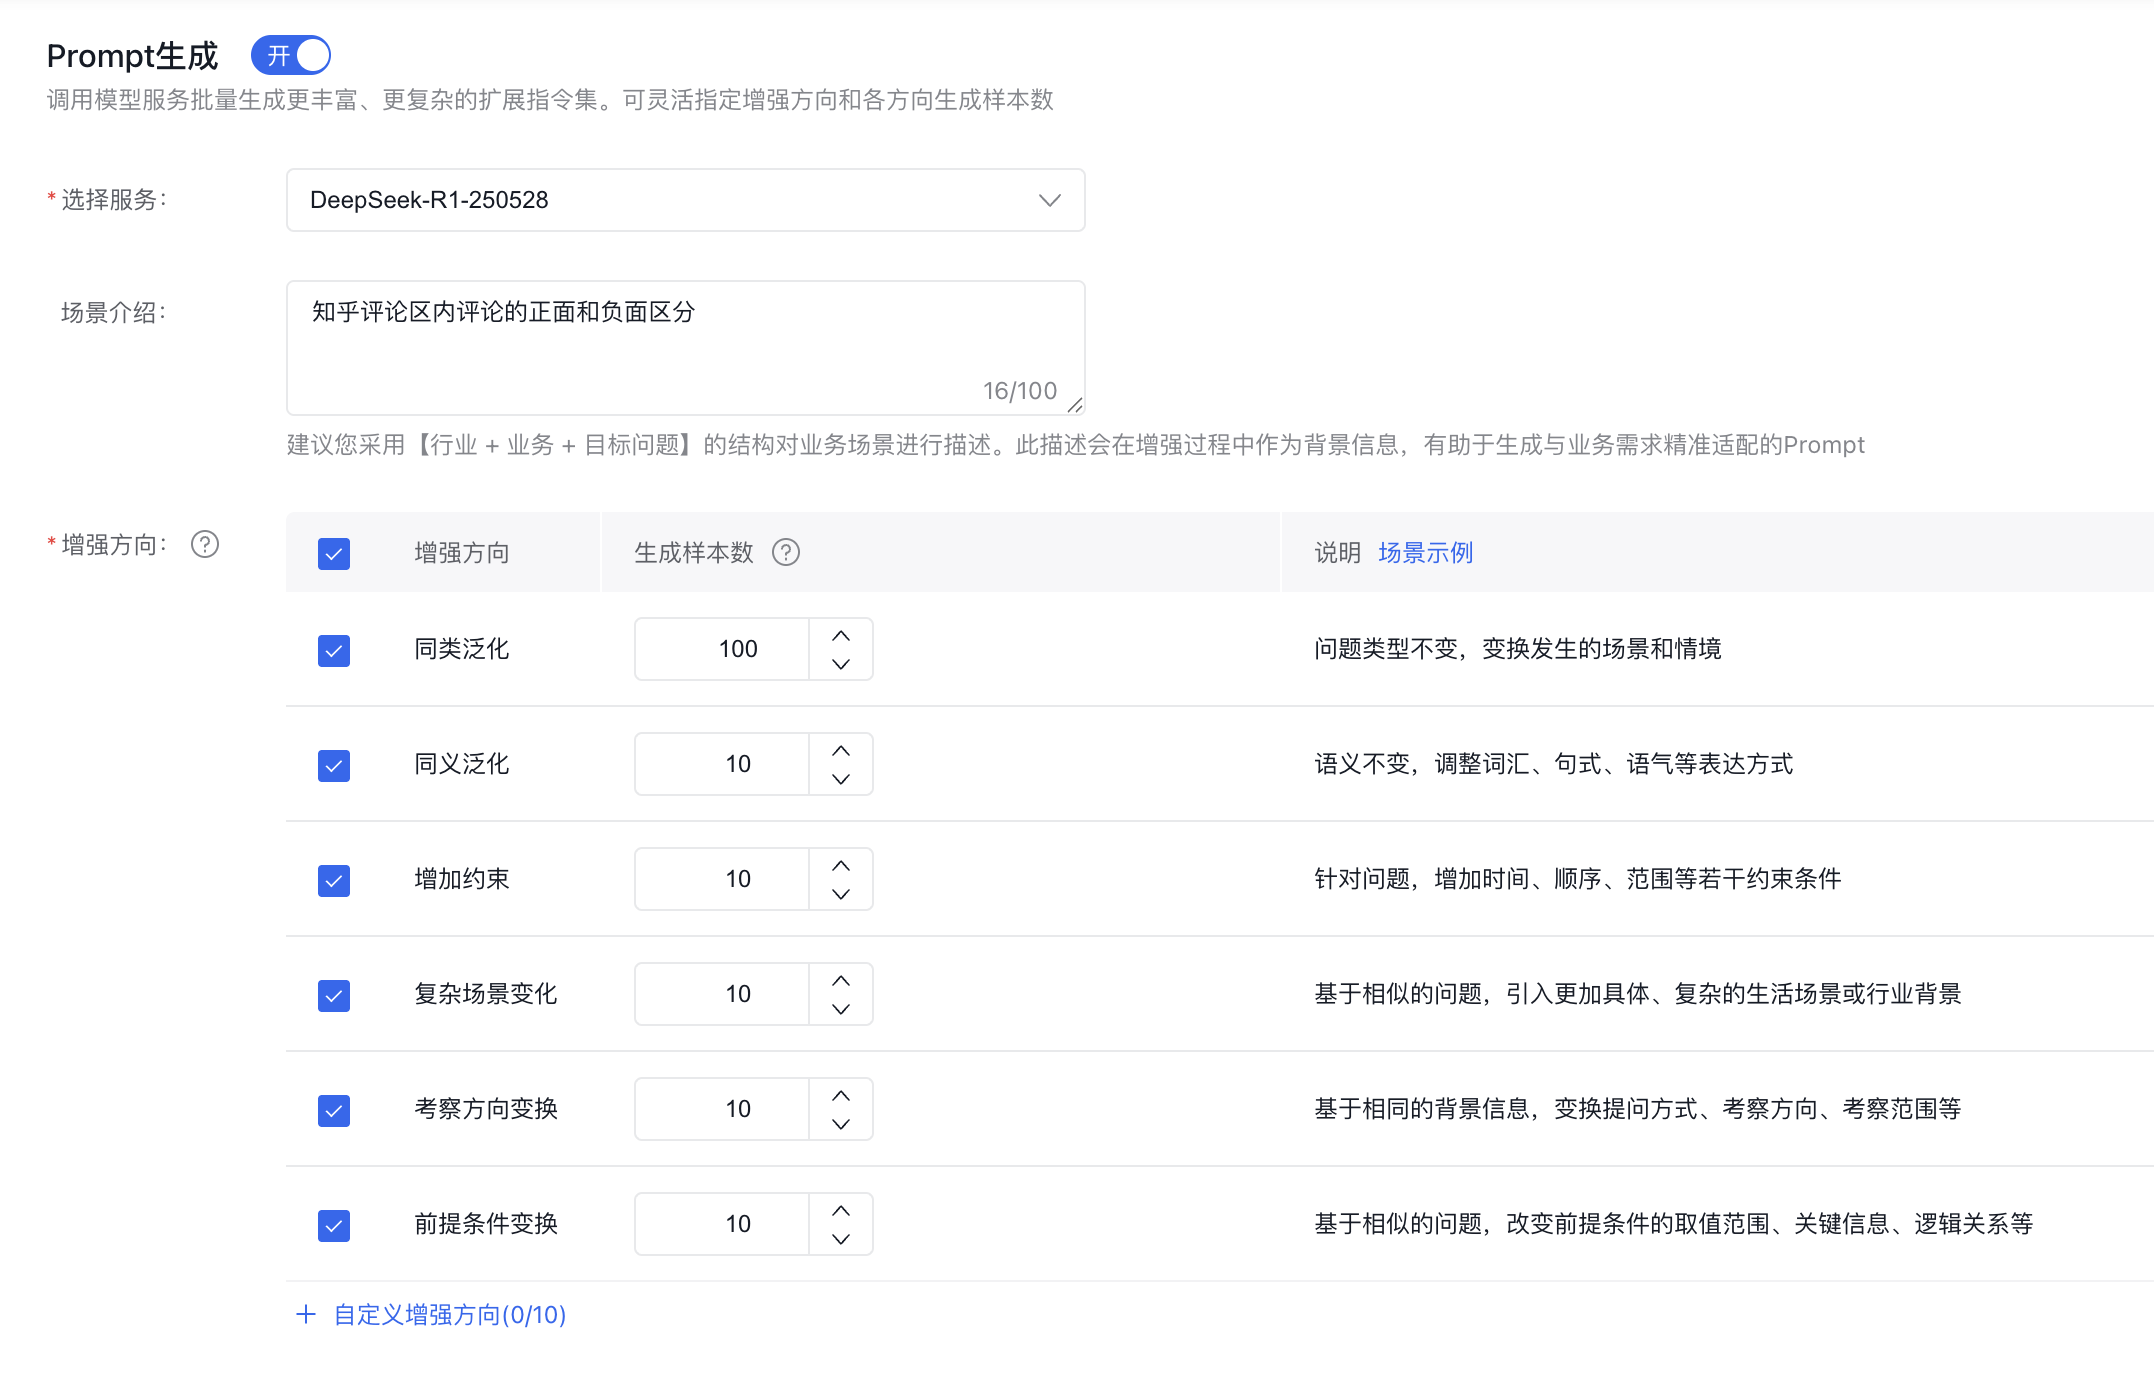Open the 场景示例 link
The width and height of the screenshot is (2154, 1394).
tap(1425, 553)
